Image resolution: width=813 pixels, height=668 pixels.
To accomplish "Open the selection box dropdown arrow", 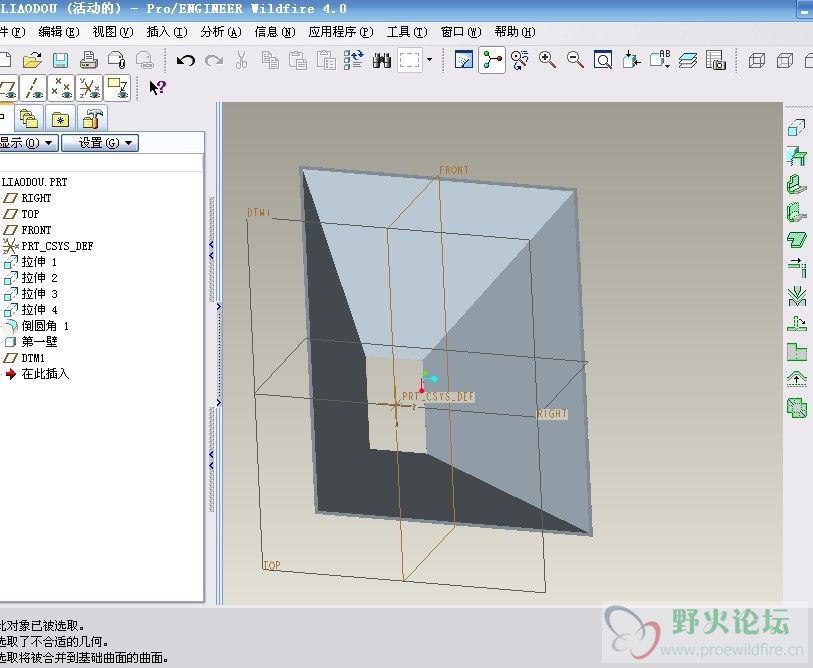I will point(429,60).
